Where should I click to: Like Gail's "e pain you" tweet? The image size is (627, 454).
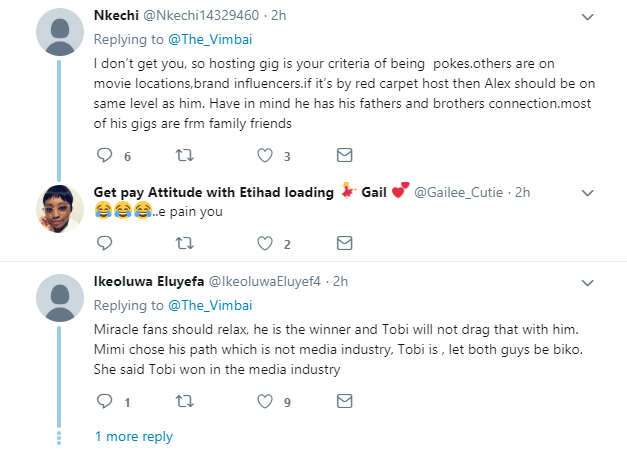pyautogui.click(x=265, y=243)
